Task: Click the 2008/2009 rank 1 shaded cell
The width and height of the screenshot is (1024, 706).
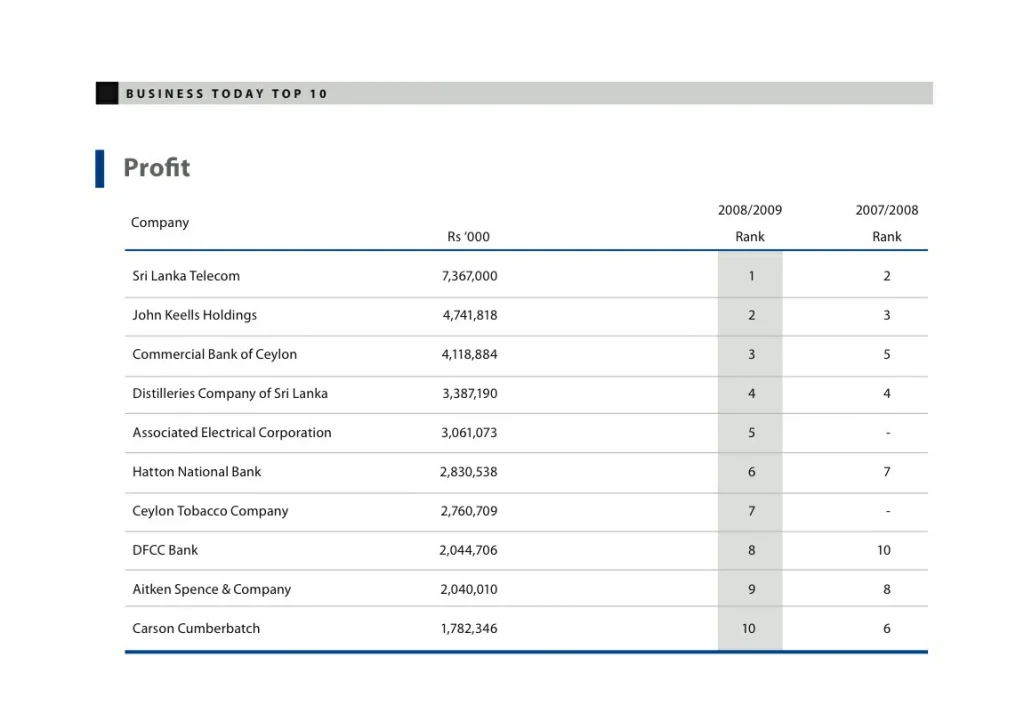Action: tap(751, 276)
